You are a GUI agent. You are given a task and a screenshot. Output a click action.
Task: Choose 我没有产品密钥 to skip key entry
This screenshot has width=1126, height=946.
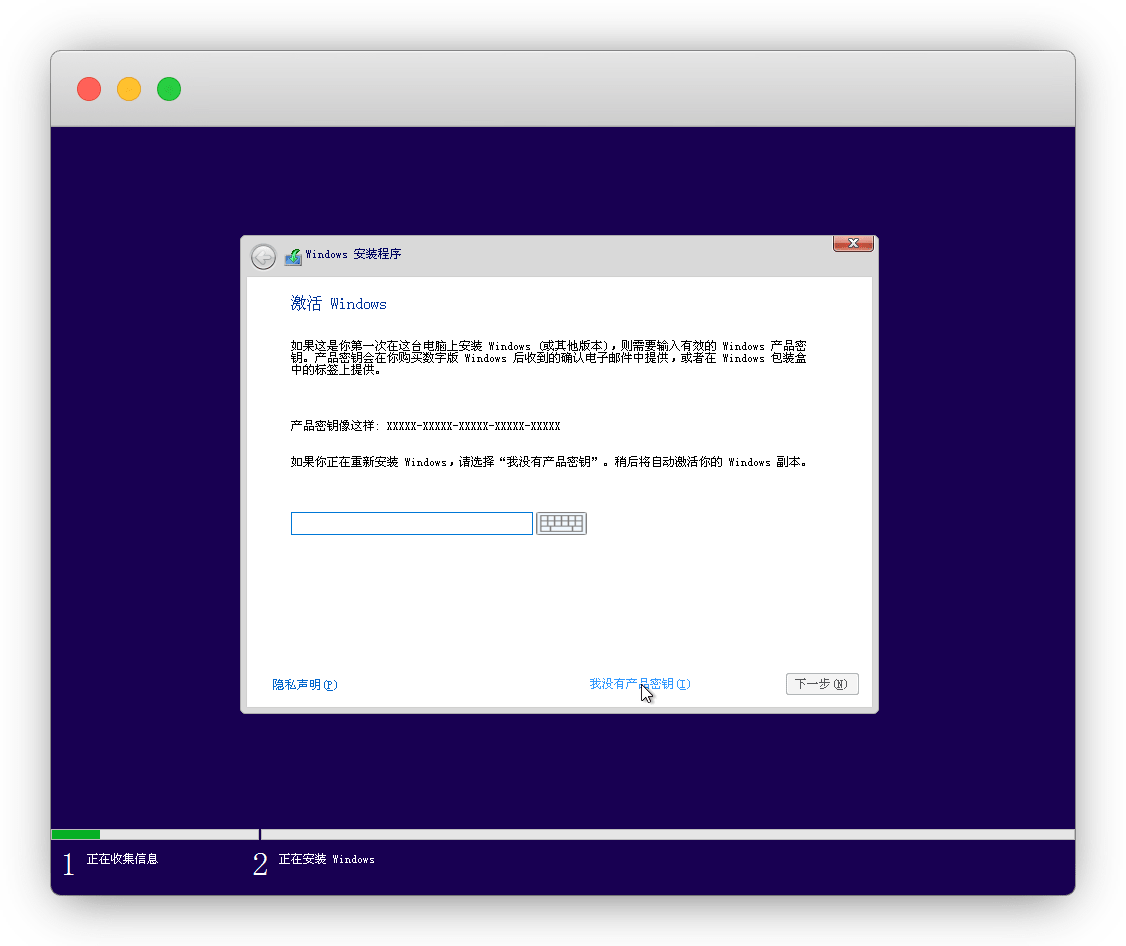pos(639,684)
